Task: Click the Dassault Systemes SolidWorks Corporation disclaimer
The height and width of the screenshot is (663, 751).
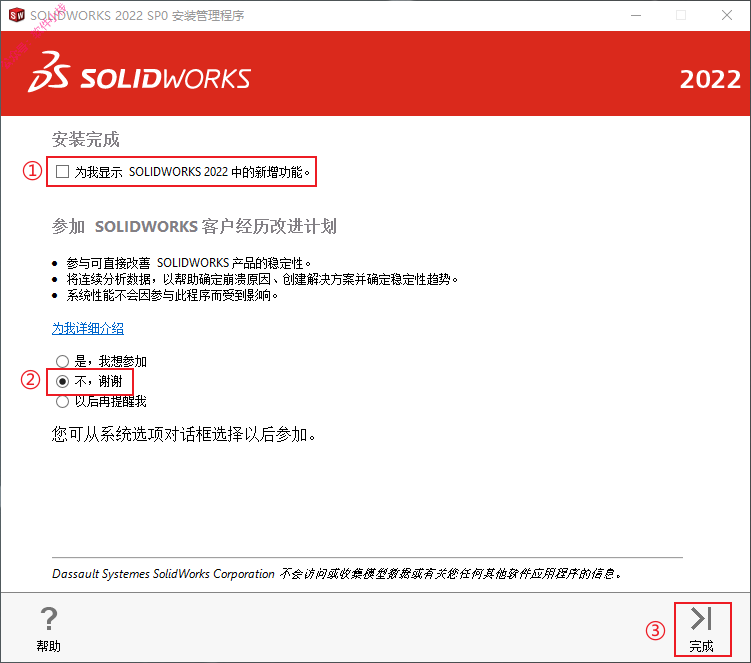Action: [x=337, y=573]
